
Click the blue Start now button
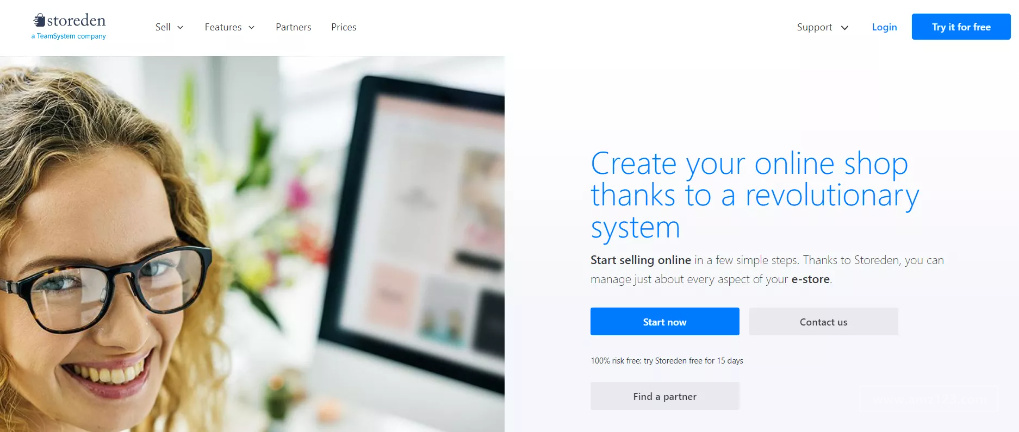click(x=664, y=322)
